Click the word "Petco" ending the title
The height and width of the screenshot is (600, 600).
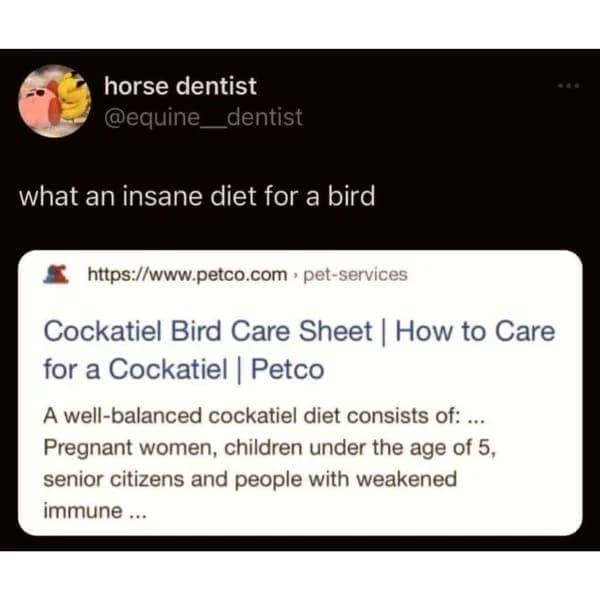(x=286, y=369)
